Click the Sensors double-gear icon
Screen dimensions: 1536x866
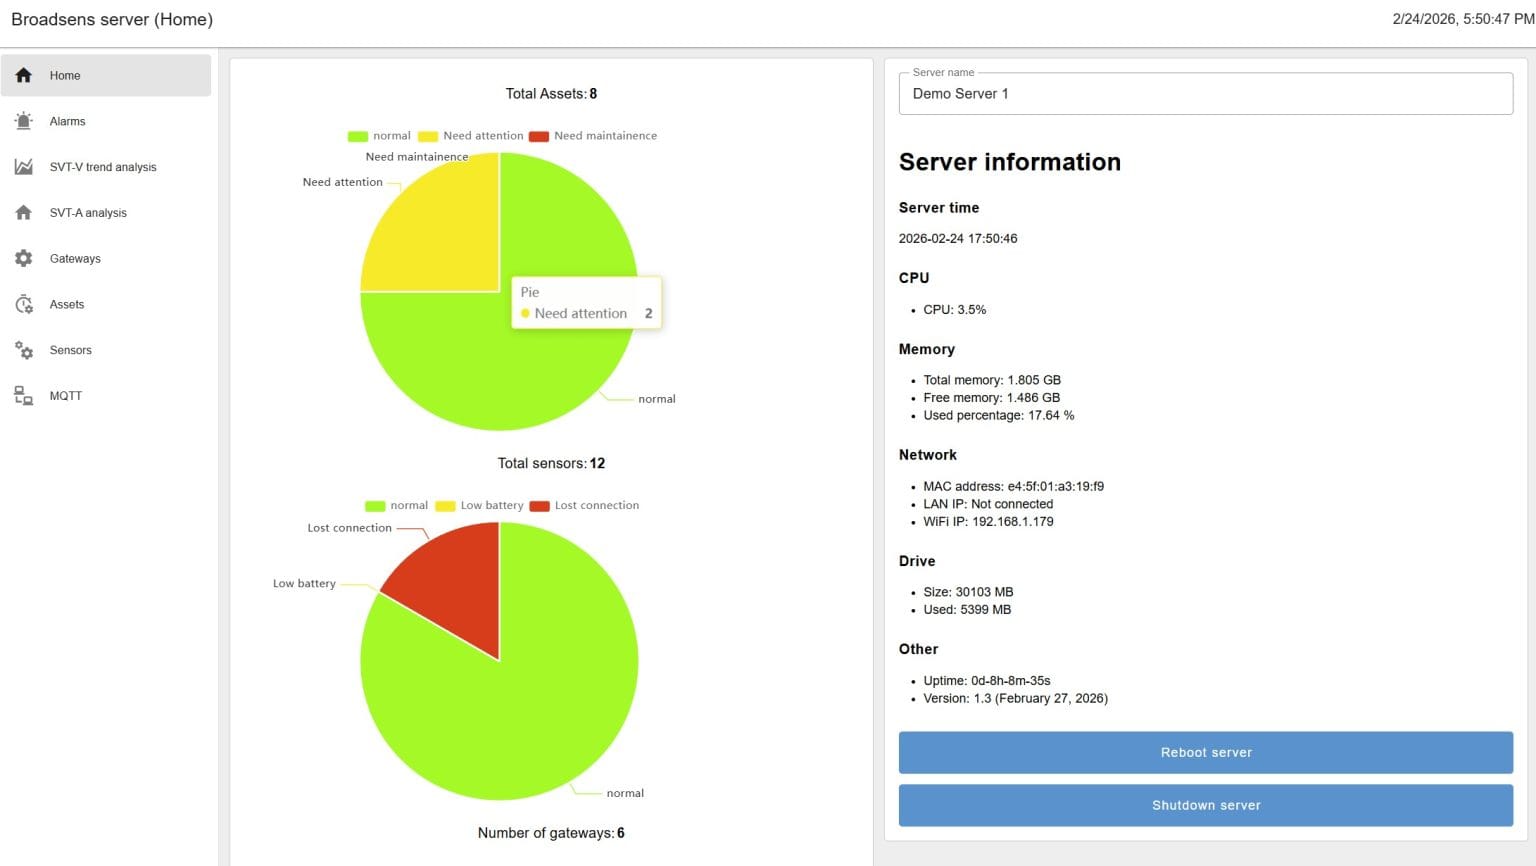(24, 350)
